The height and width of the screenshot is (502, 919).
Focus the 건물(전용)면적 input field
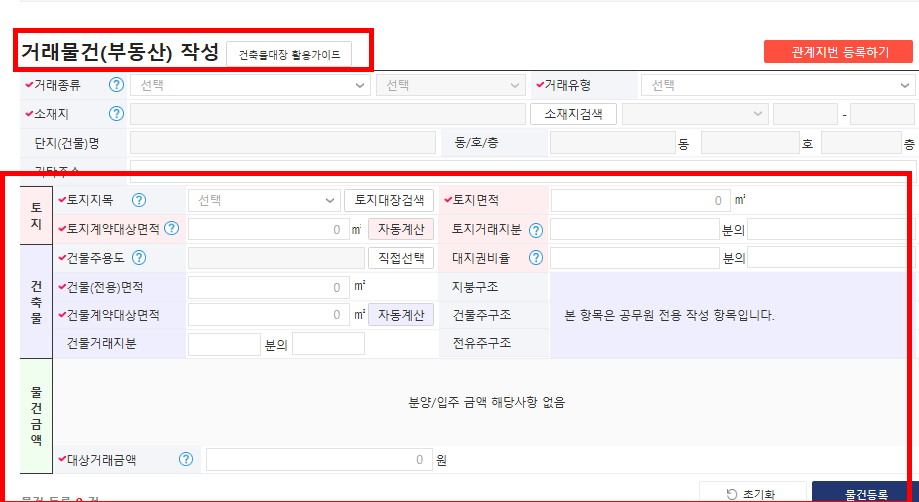pos(268,287)
